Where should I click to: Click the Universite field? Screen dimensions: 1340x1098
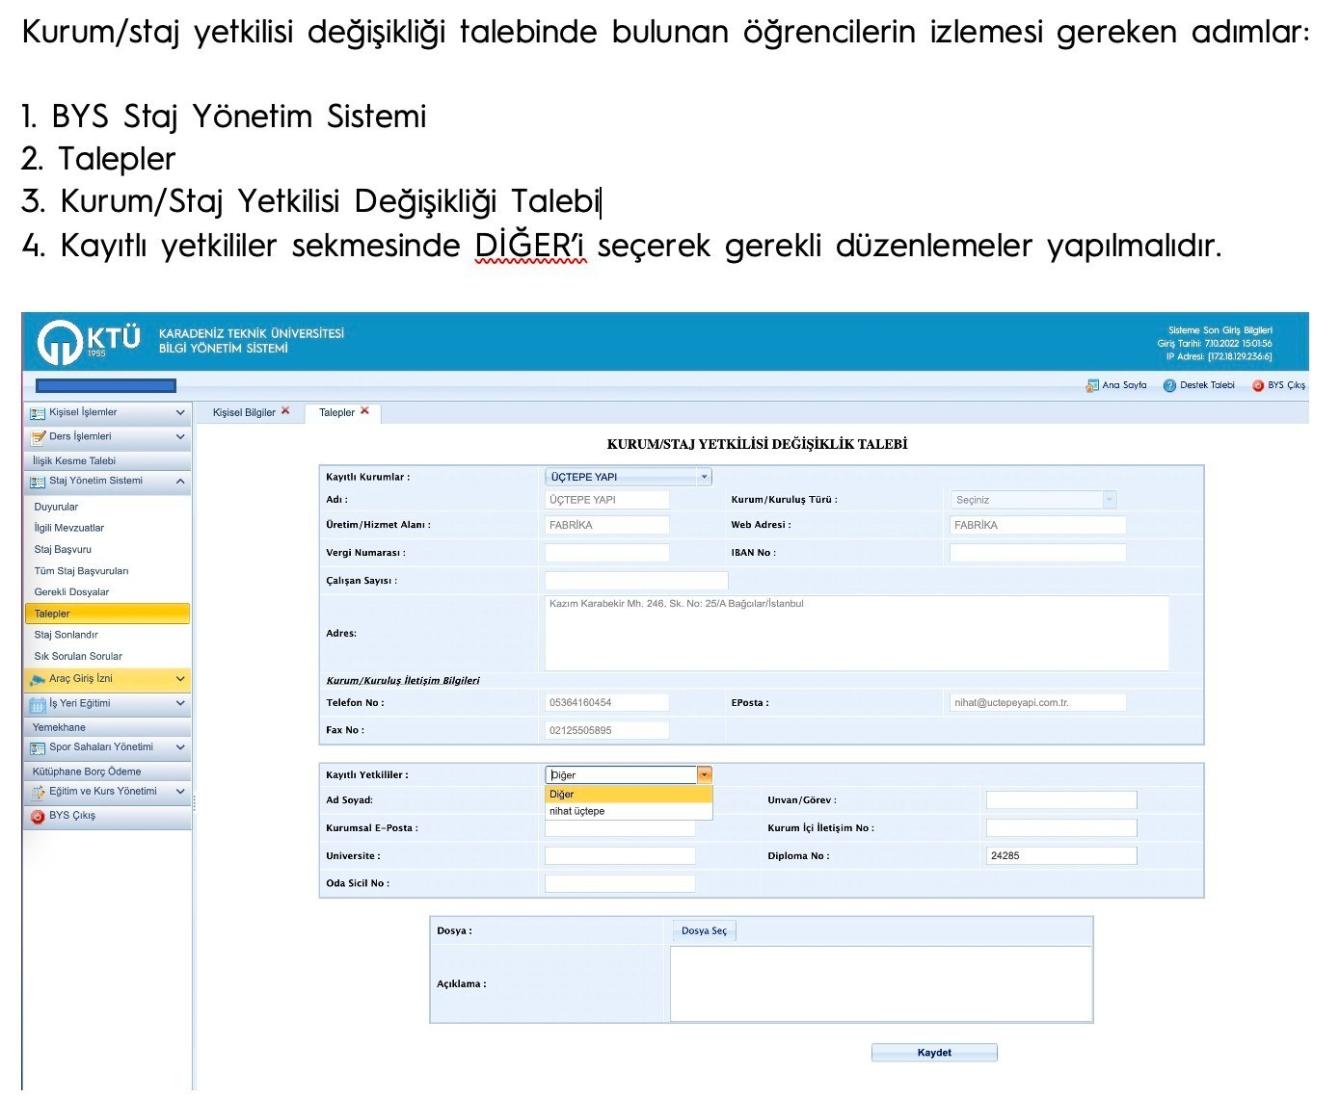[620, 856]
